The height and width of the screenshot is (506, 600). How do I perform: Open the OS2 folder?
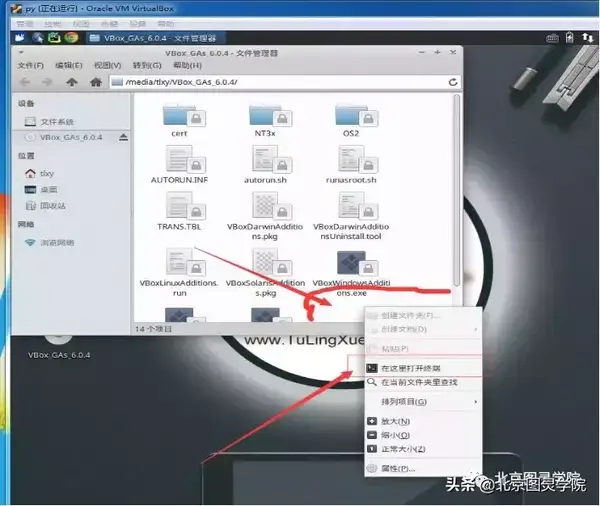(357, 115)
